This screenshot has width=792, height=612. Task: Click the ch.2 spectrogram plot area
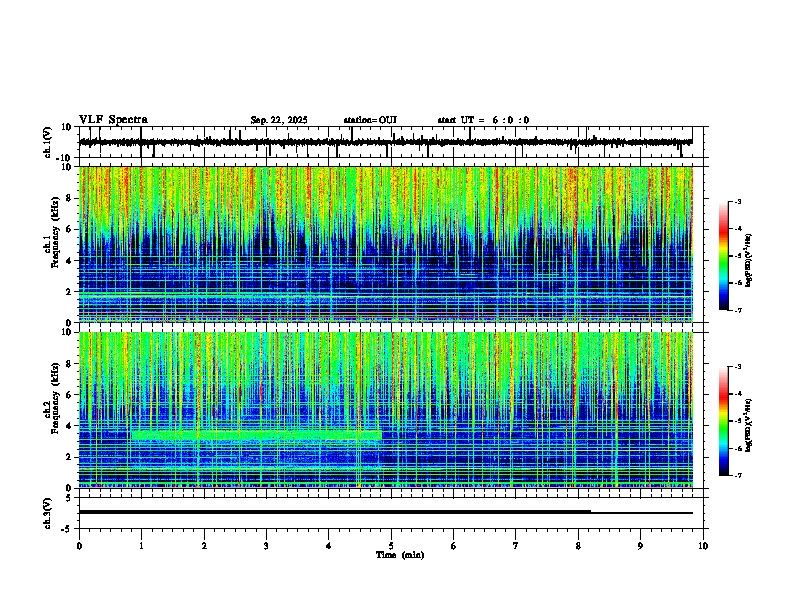[x=385, y=410]
